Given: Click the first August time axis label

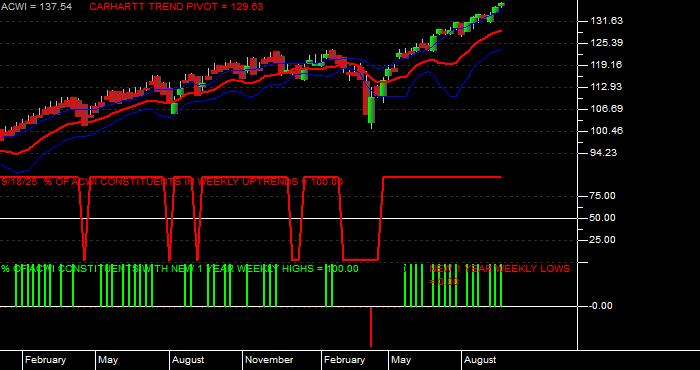Looking at the screenshot, I should (188, 360).
